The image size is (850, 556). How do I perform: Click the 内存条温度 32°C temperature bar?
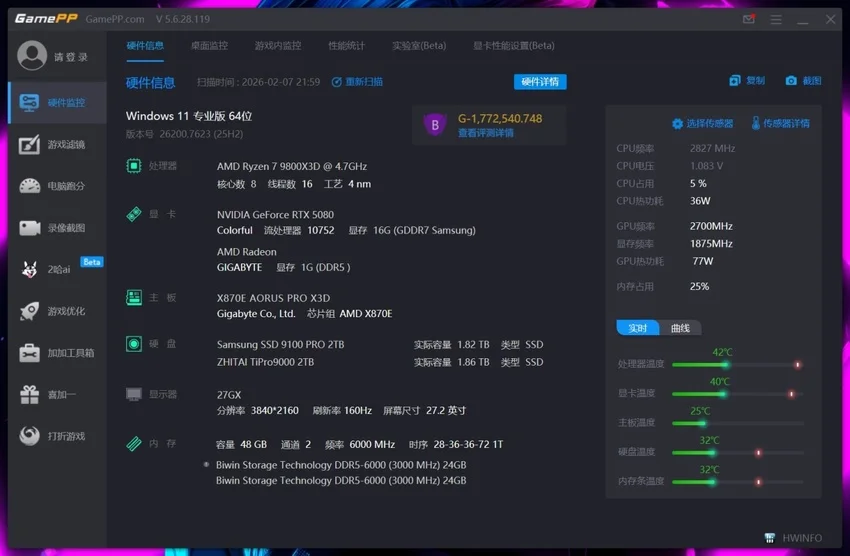click(738, 482)
